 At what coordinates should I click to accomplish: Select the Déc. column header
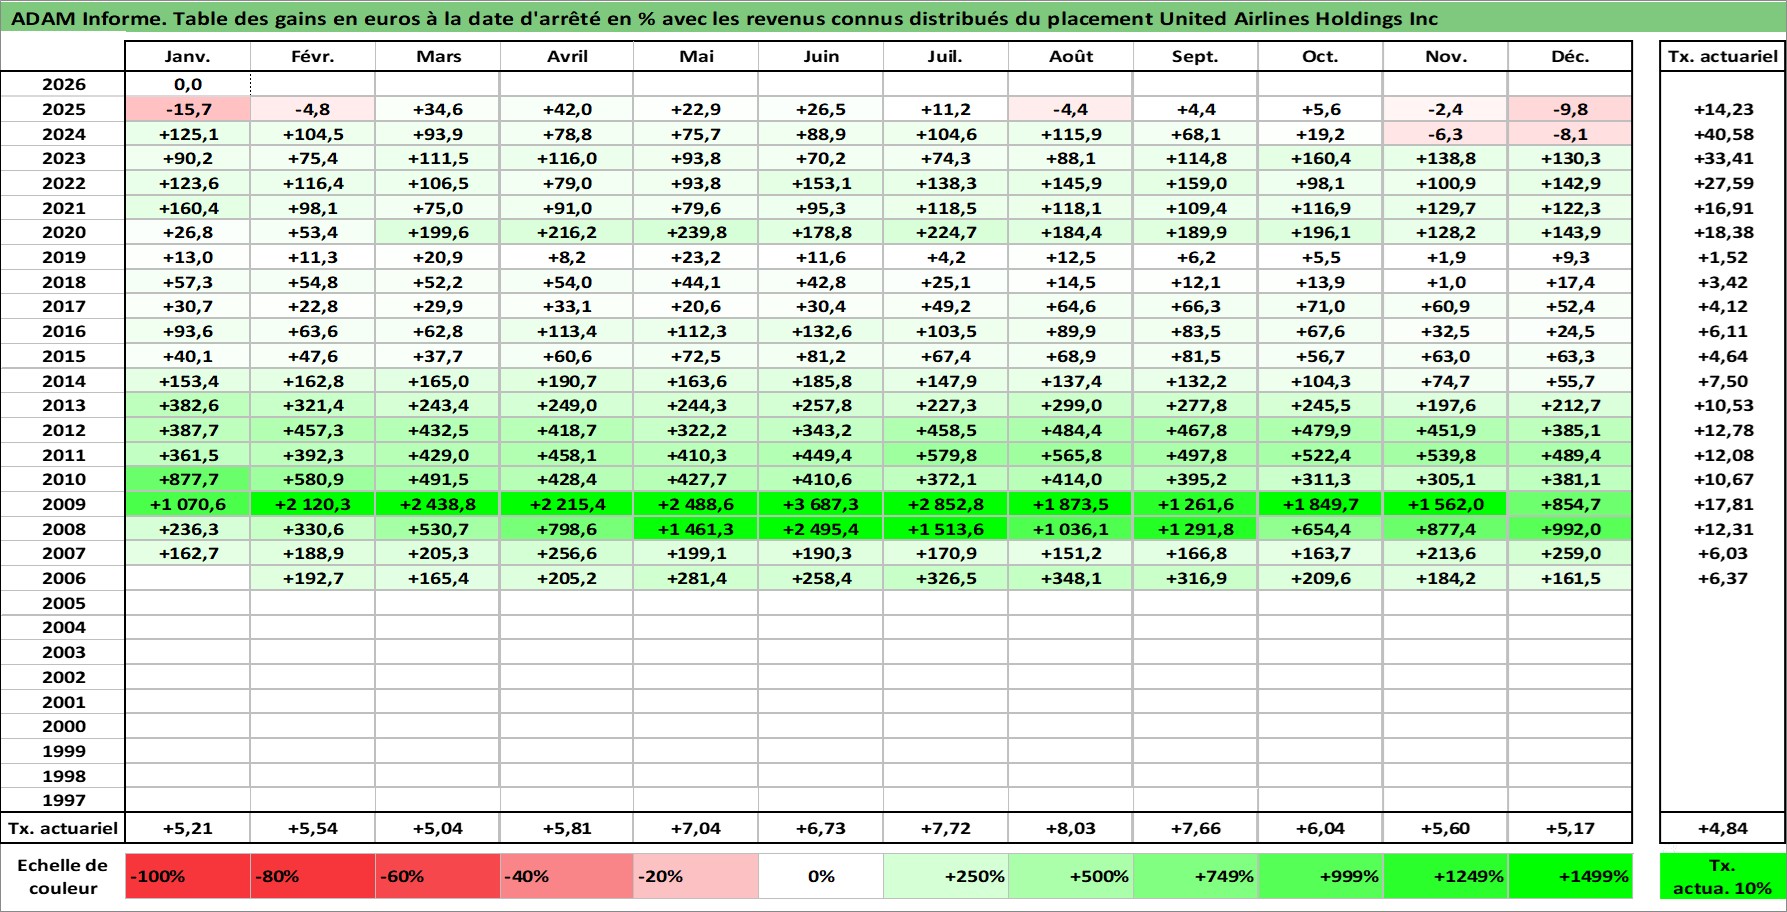pyautogui.click(x=1570, y=57)
